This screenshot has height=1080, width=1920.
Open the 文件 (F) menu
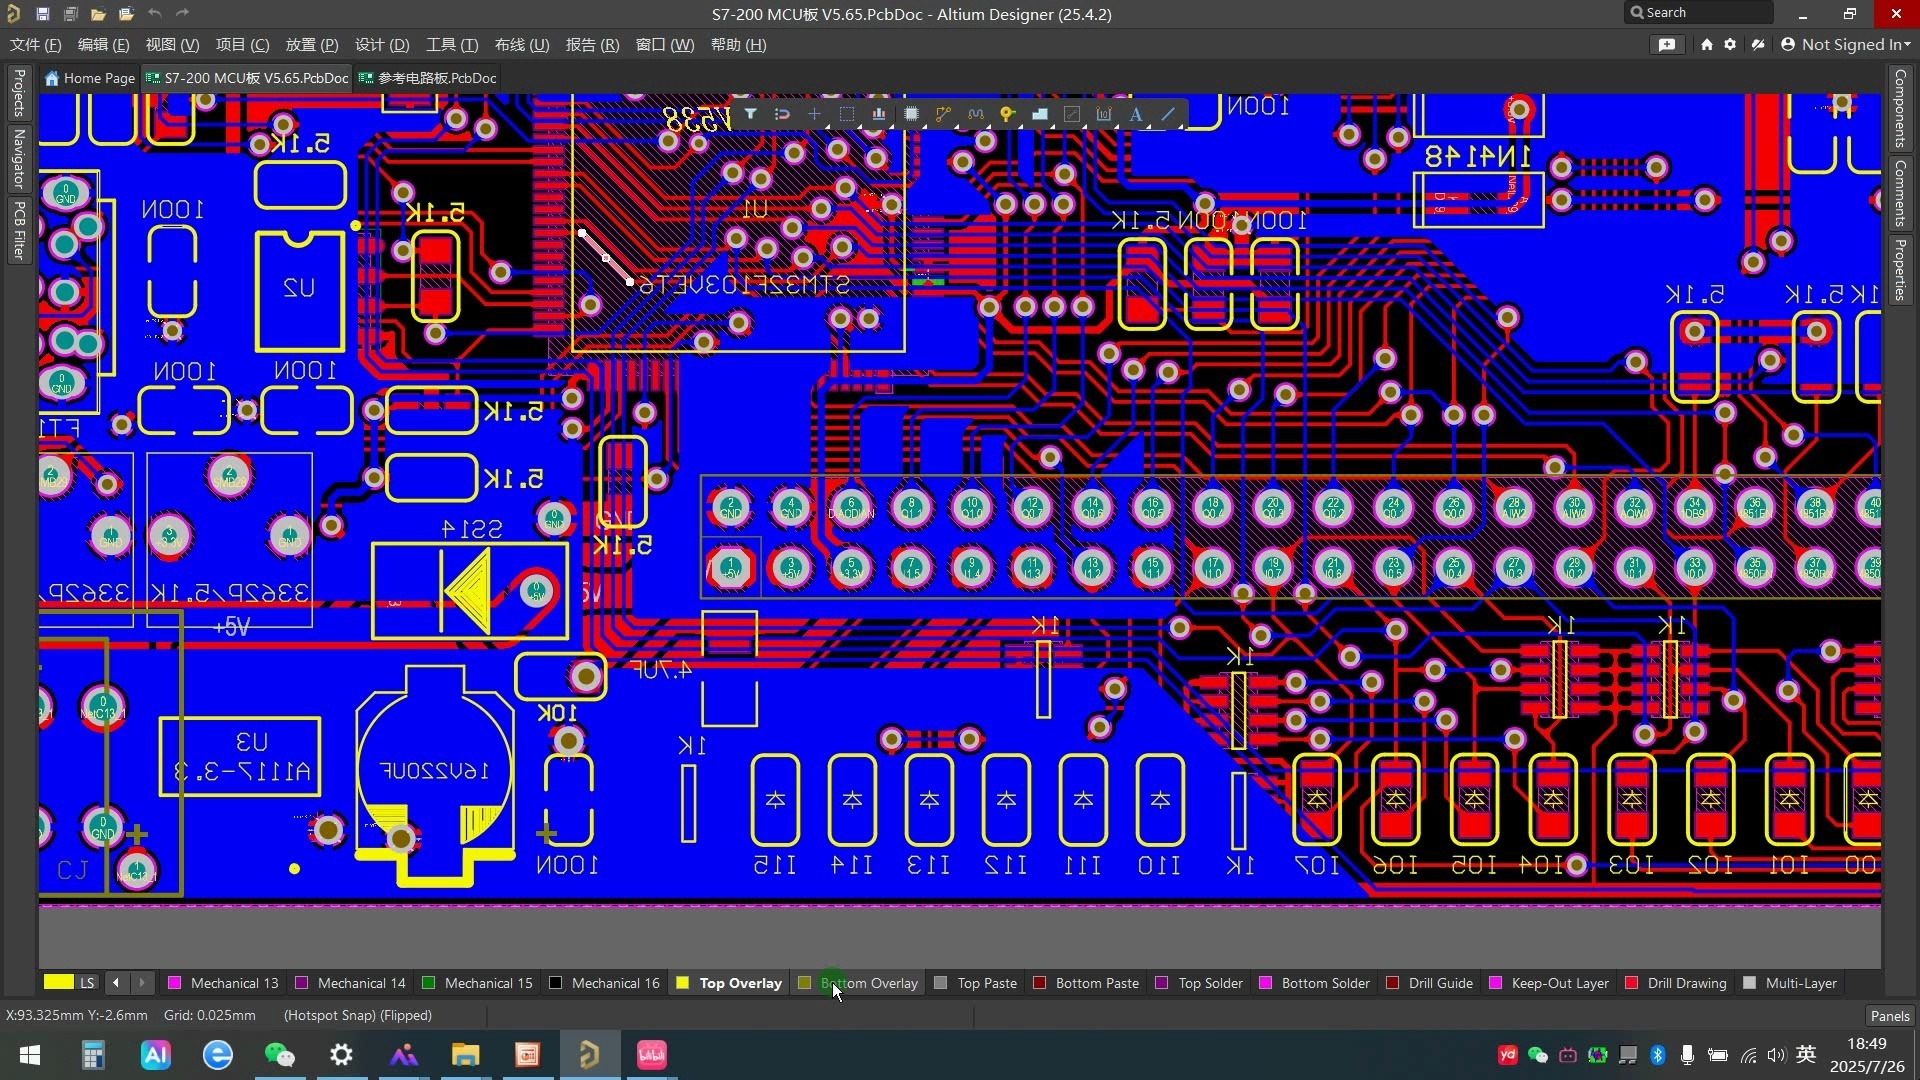tap(36, 45)
